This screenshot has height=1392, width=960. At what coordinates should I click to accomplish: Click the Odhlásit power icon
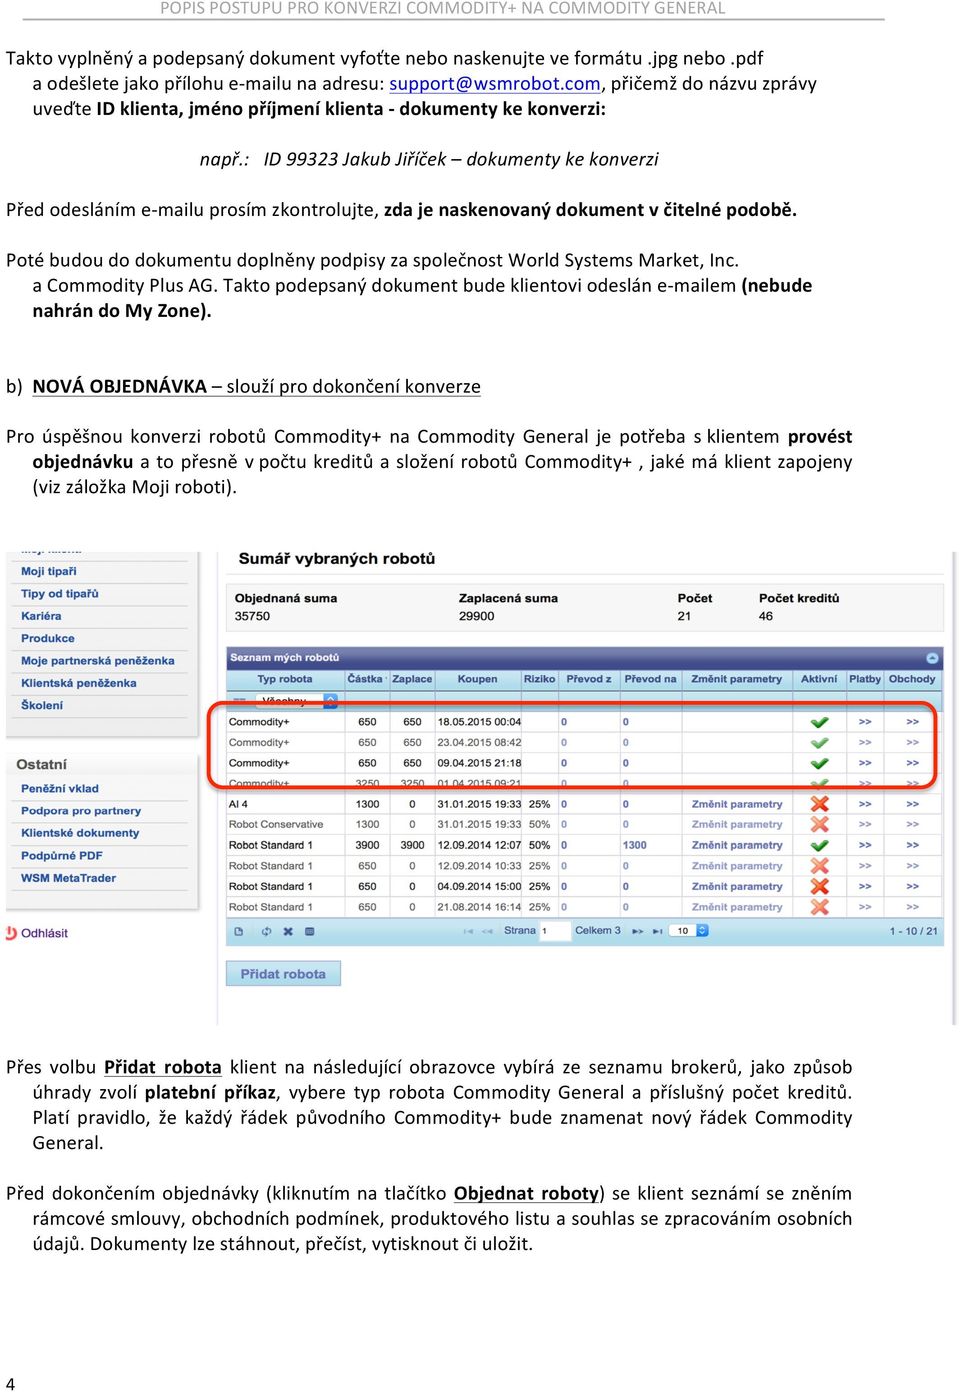click(x=12, y=933)
